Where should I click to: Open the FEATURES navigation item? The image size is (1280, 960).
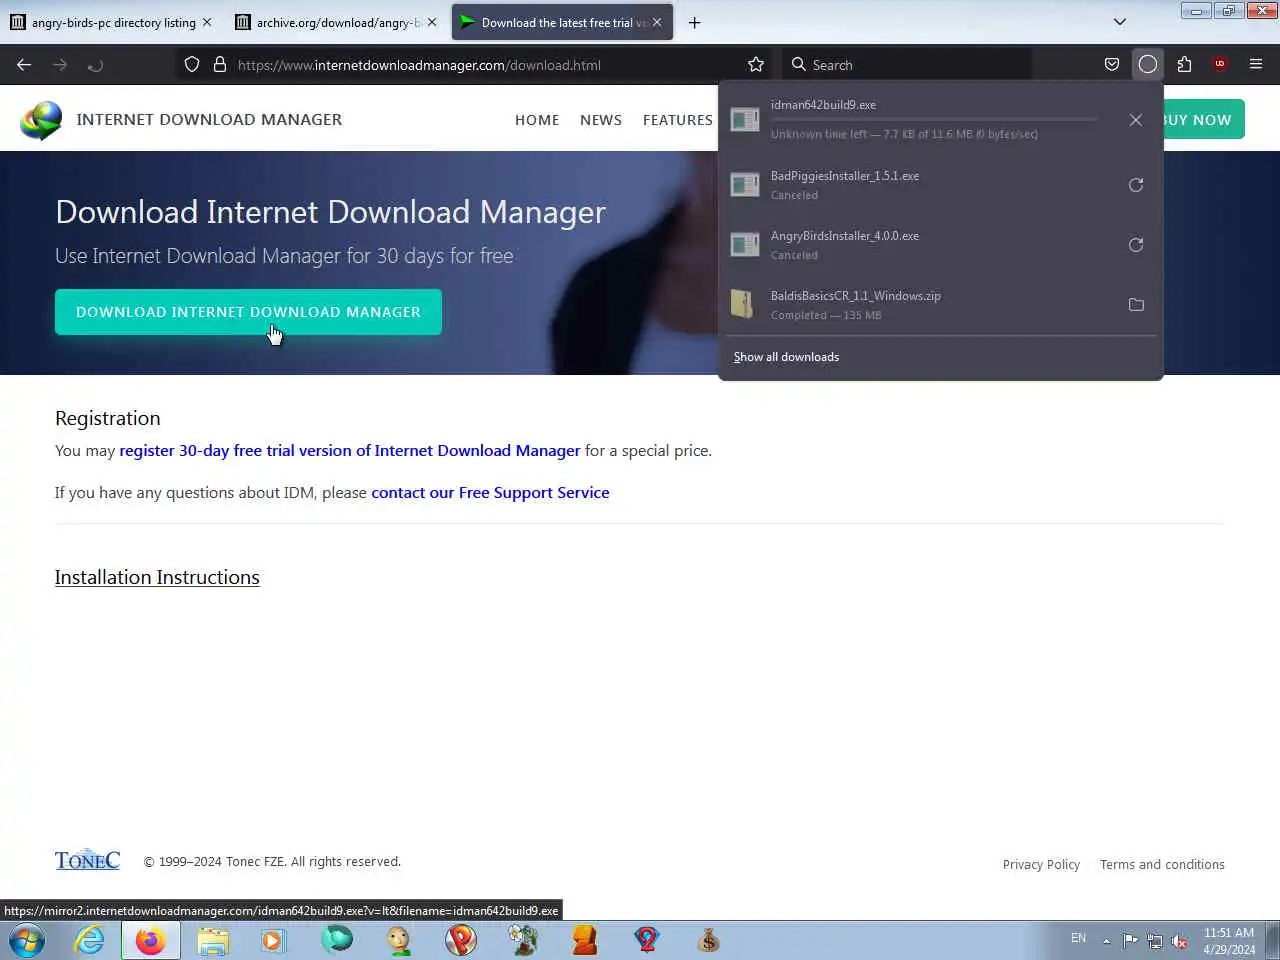click(x=678, y=120)
